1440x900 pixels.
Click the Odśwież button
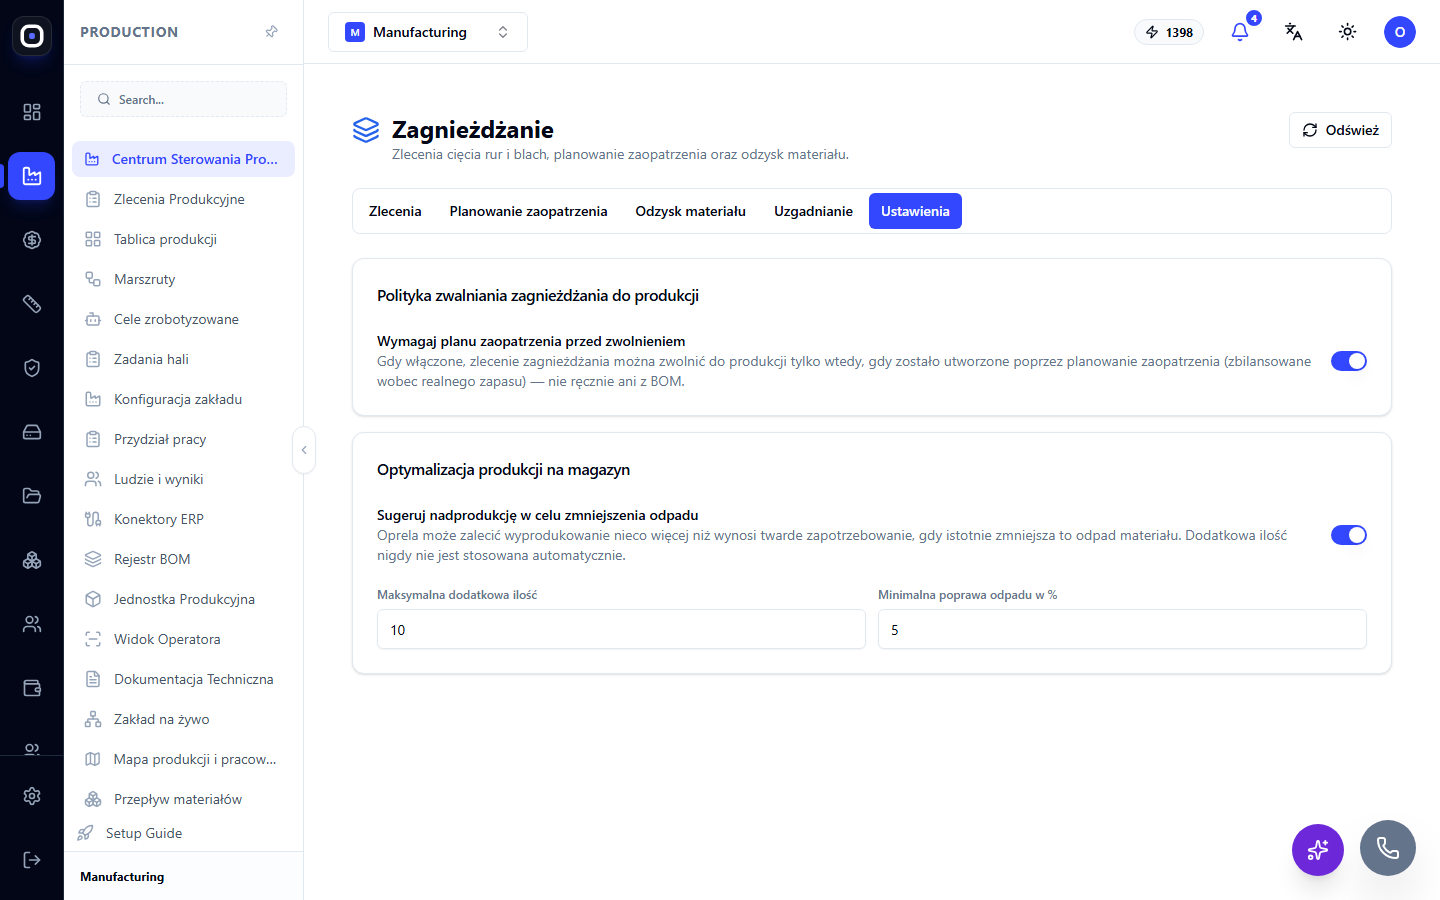click(x=1340, y=130)
